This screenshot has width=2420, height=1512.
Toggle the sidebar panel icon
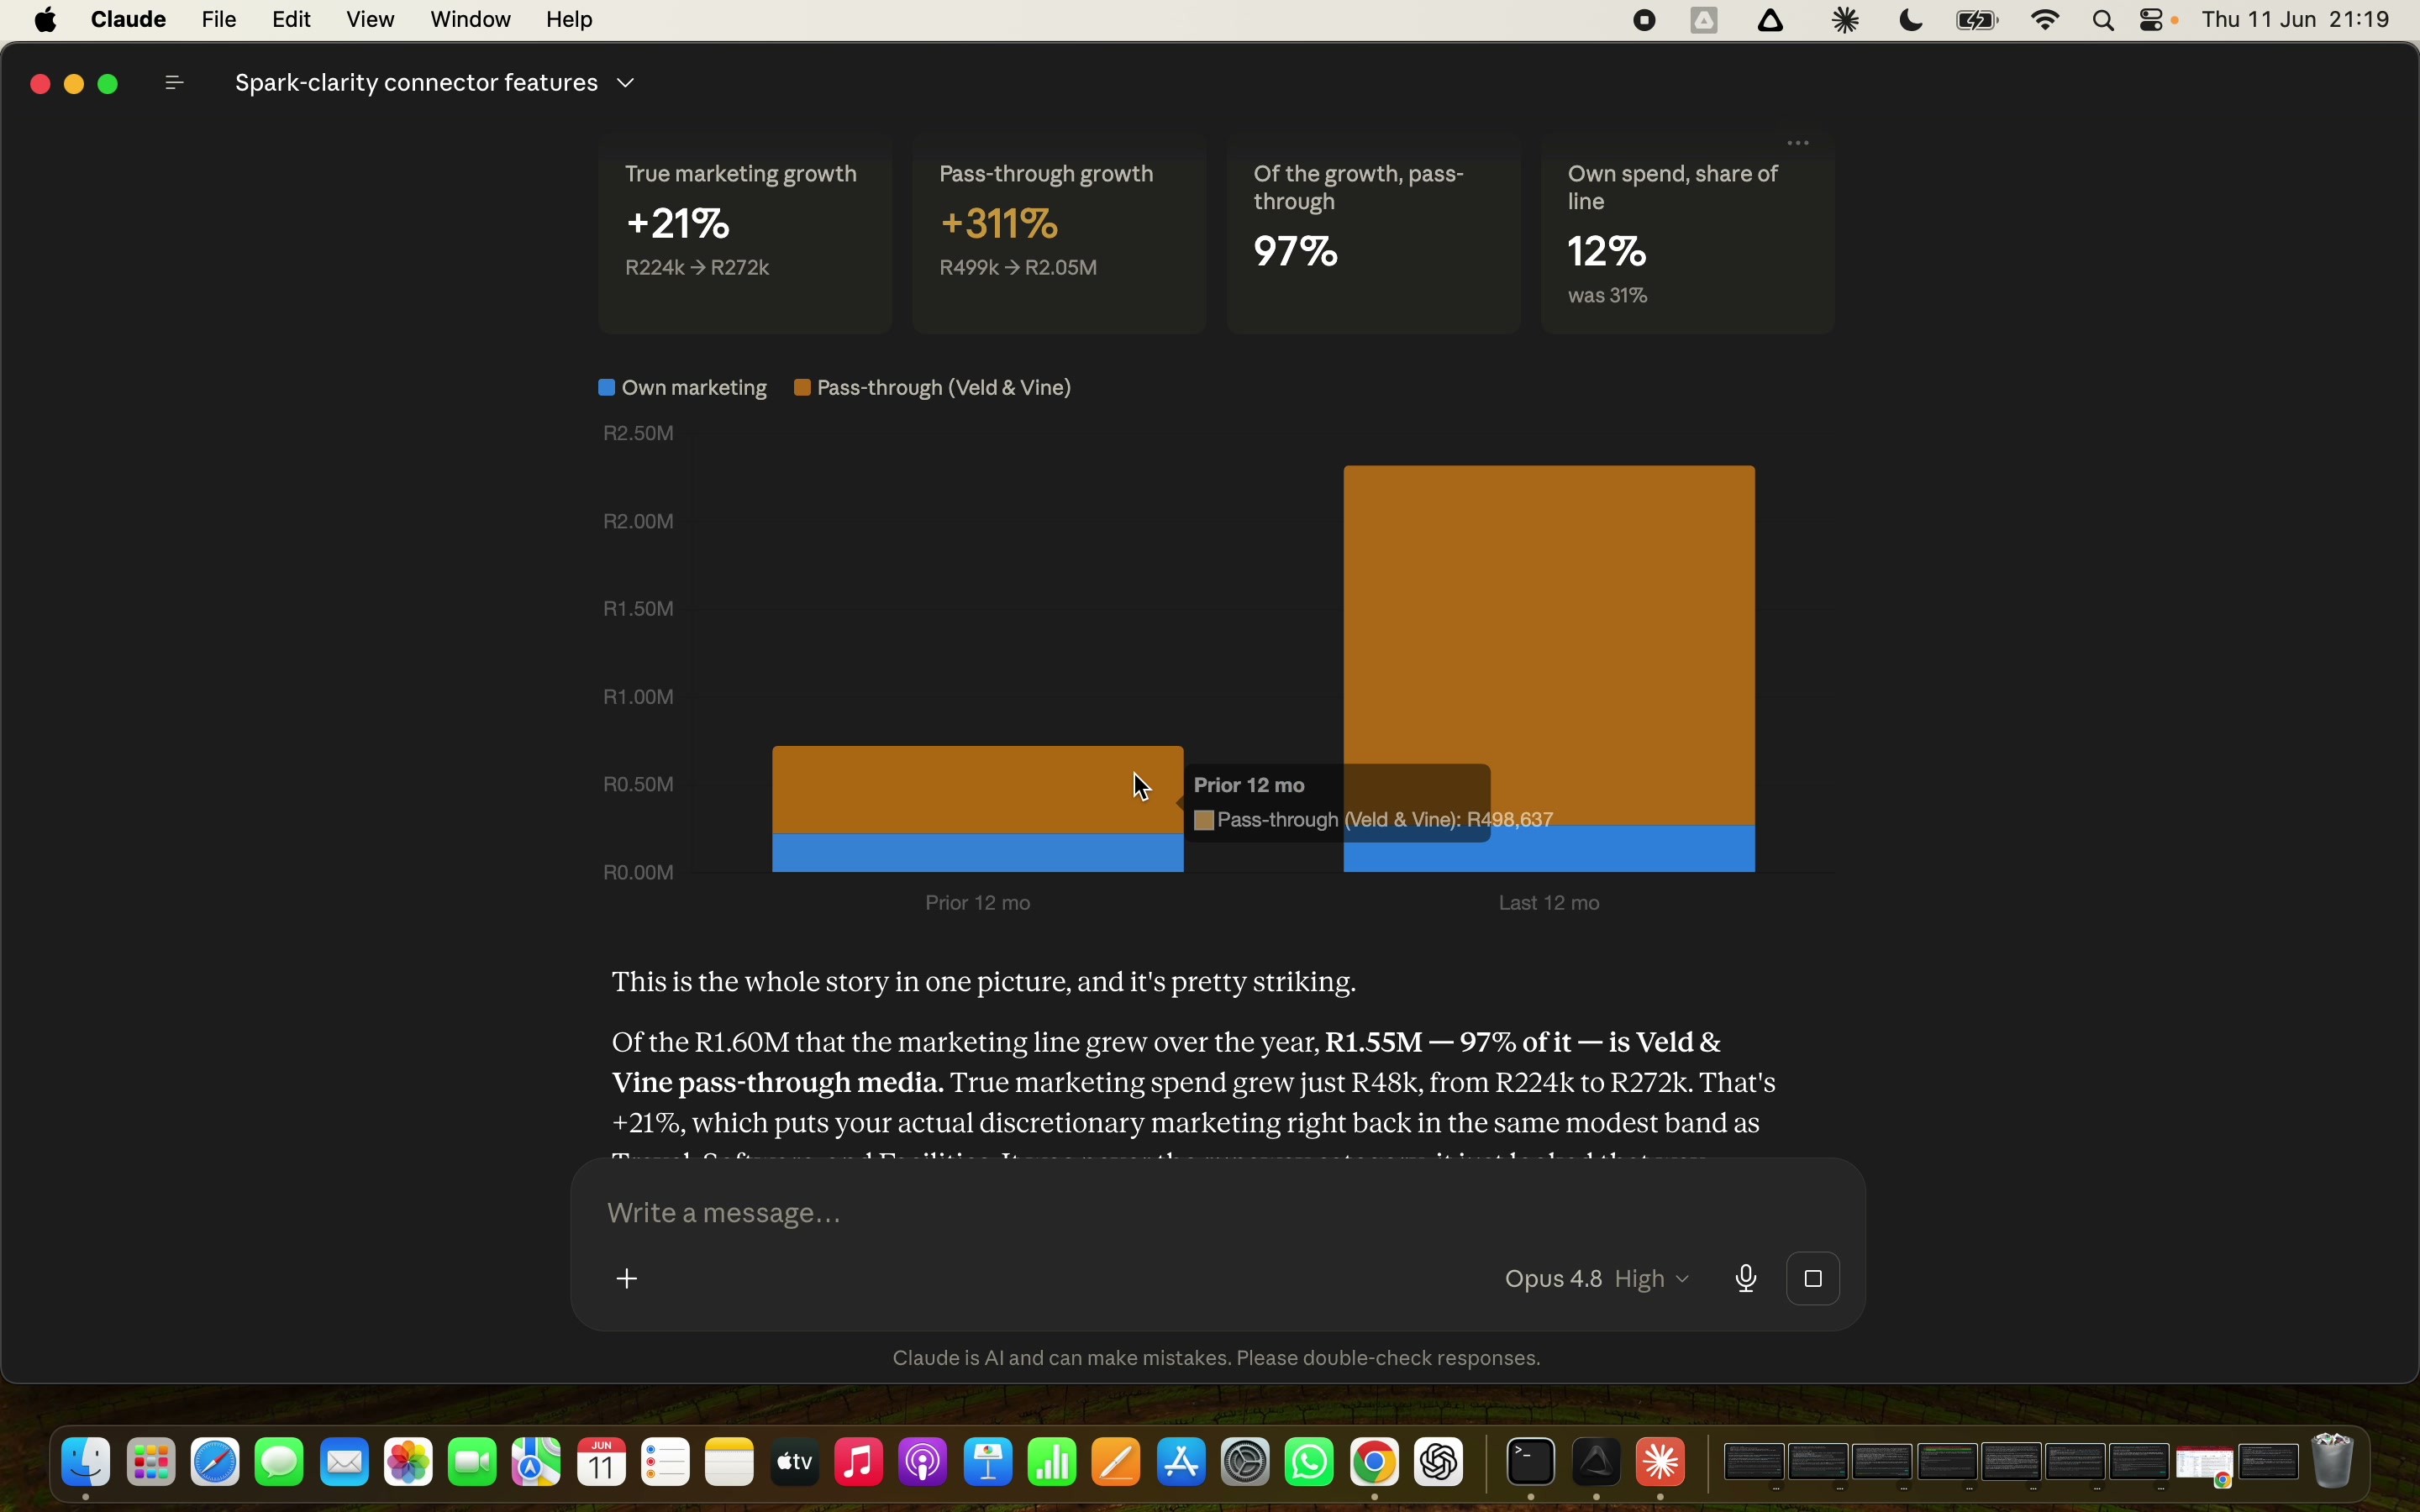[x=174, y=83]
